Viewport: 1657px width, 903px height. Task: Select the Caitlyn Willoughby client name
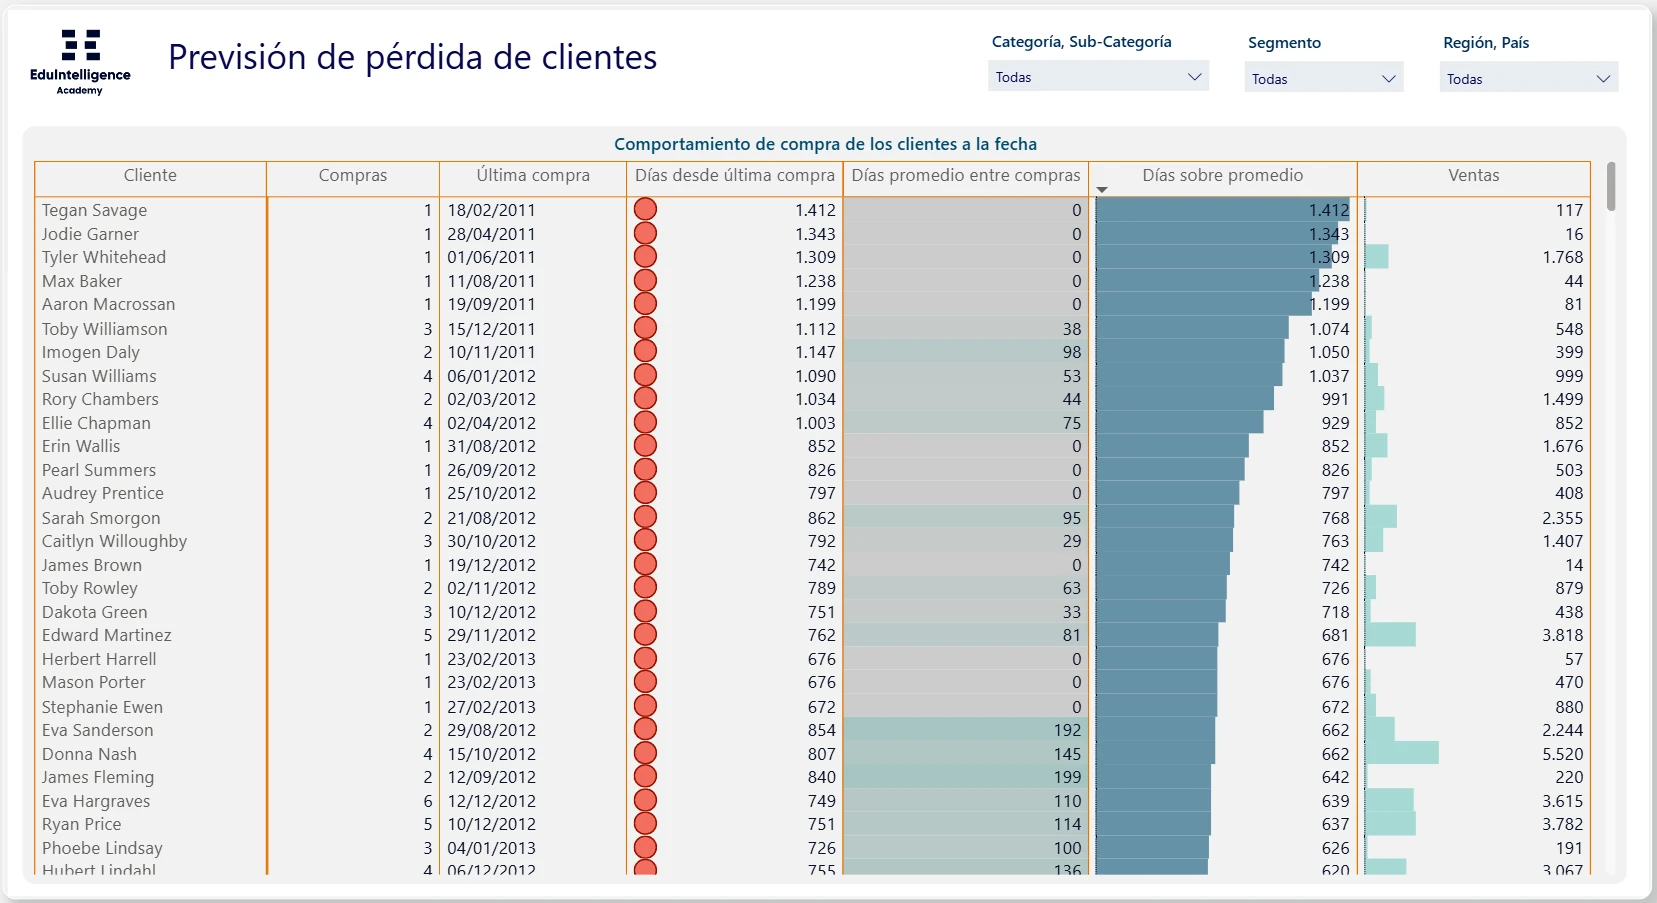click(x=114, y=541)
